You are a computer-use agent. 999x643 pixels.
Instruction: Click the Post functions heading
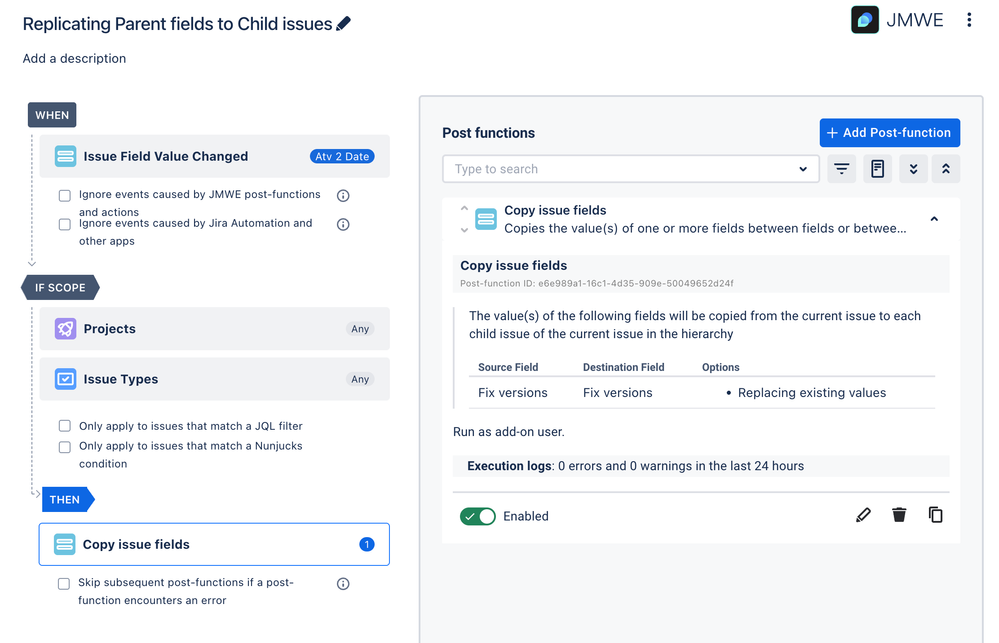coord(489,133)
